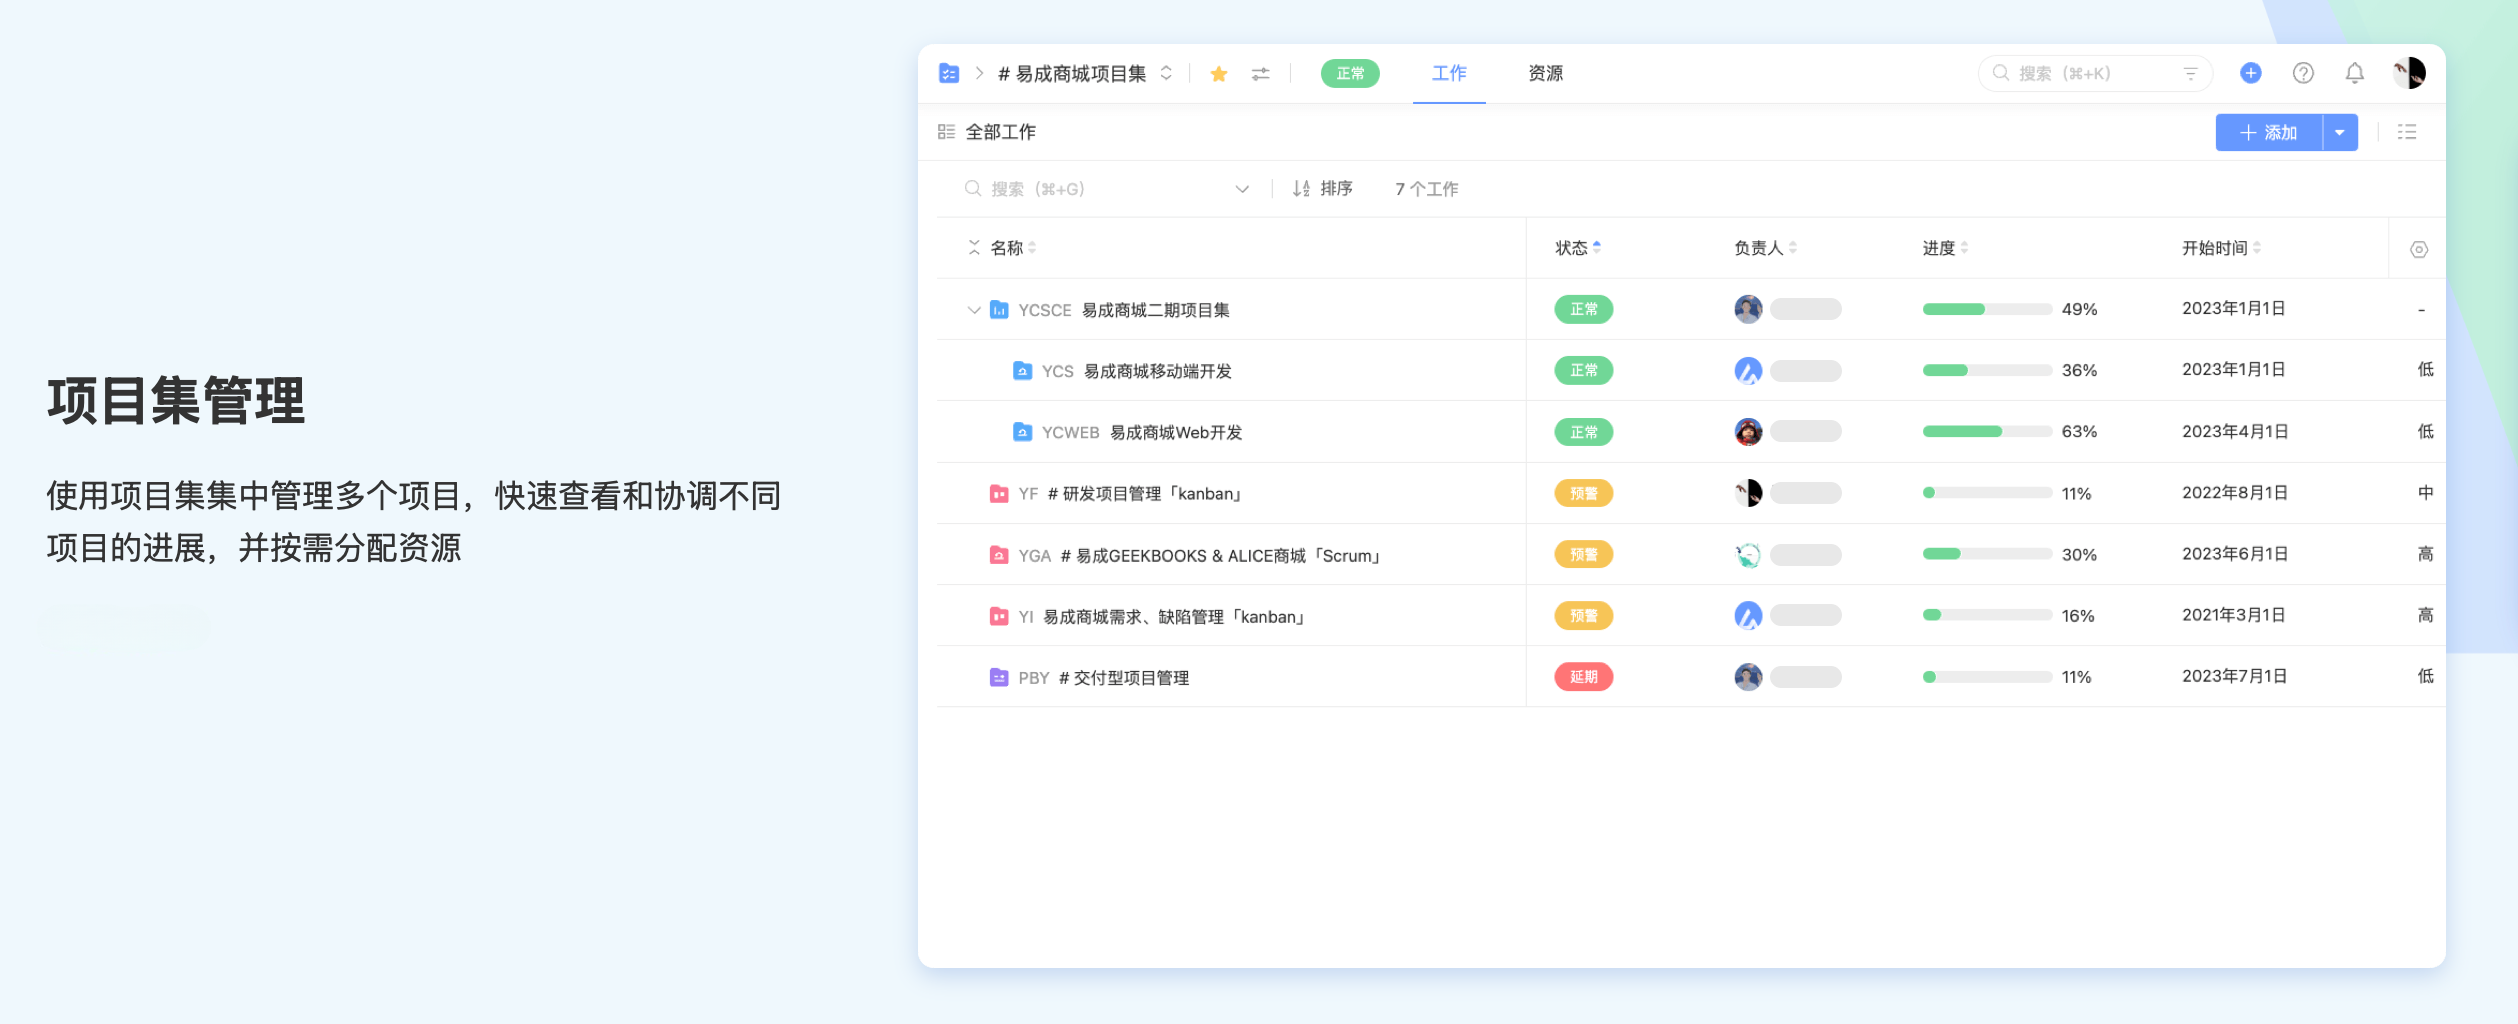
Task: Open the user avatar at top right
Action: 2408,73
